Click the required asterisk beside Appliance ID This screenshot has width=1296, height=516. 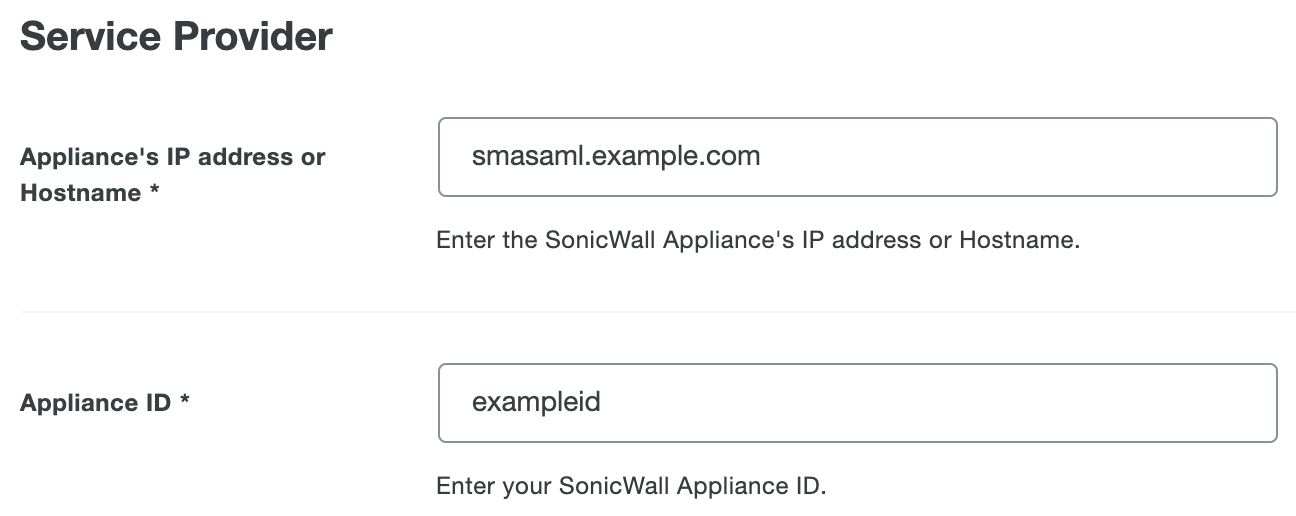pyautogui.click(x=184, y=402)
